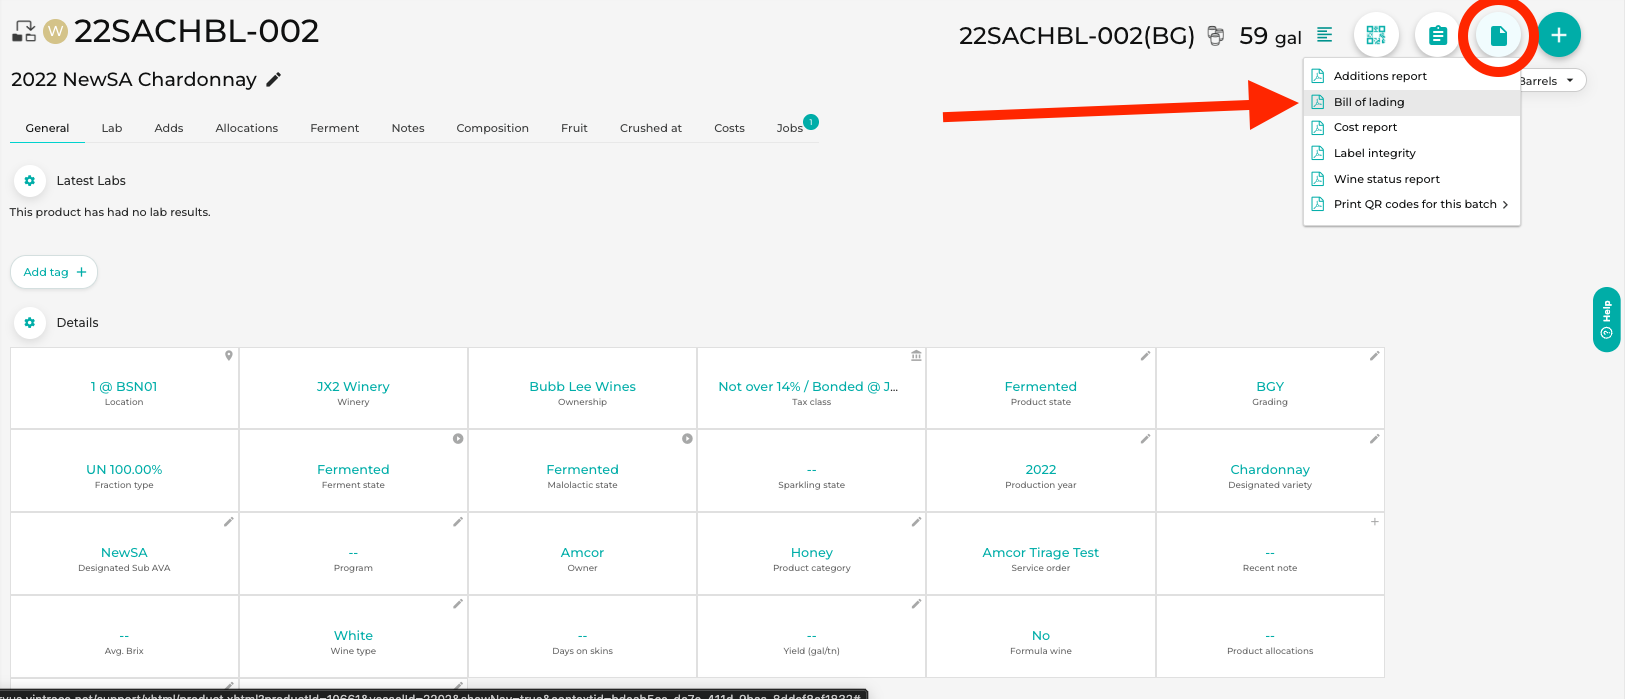This screenshot has width=1625, height=699.
Task: Open the QR code scanner button
Action: [1376, 35]
